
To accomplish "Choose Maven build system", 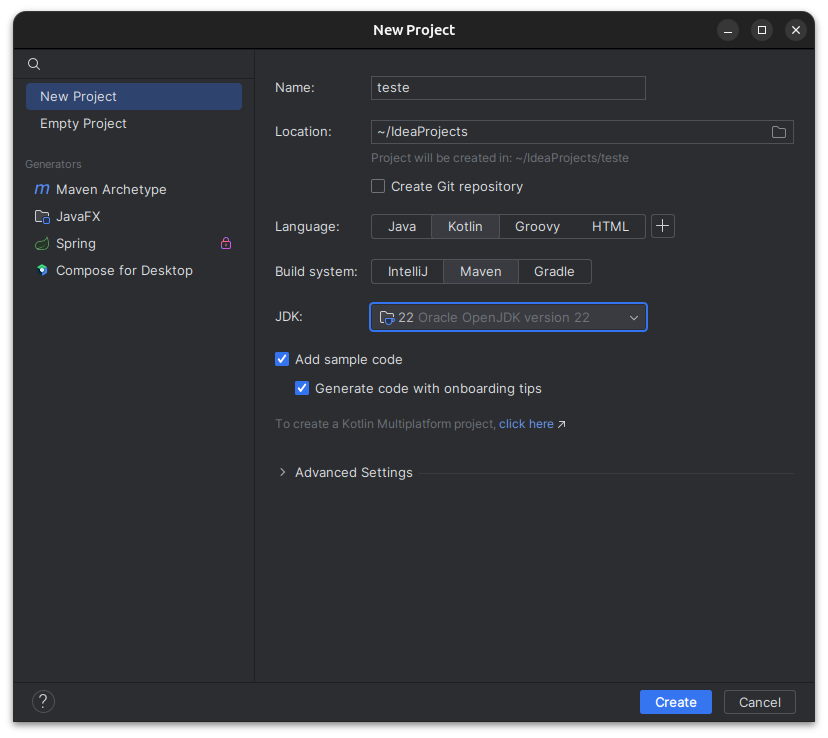I will click(481, 271).
